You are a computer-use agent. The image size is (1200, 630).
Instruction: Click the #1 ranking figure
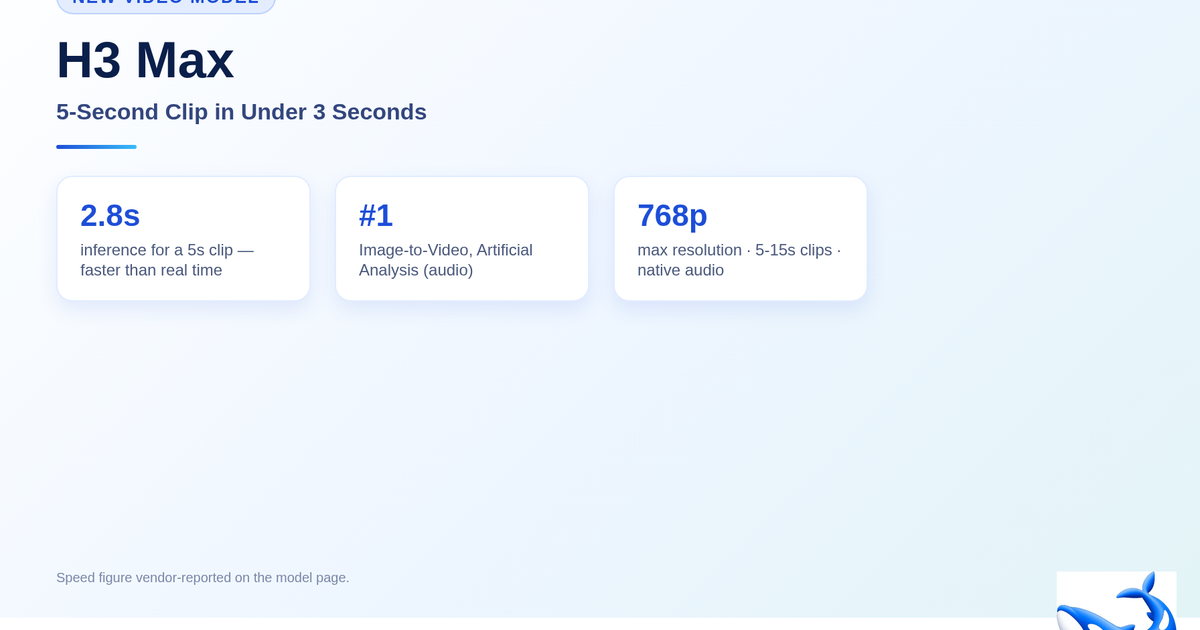pyautogui.click(x=376, y=215)
